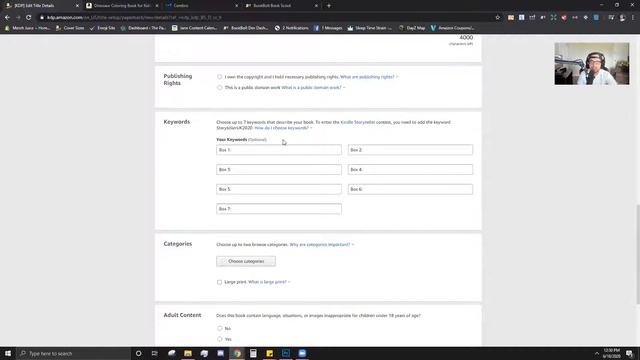
Task: Click Choose categories button
Action: (246, 261)
